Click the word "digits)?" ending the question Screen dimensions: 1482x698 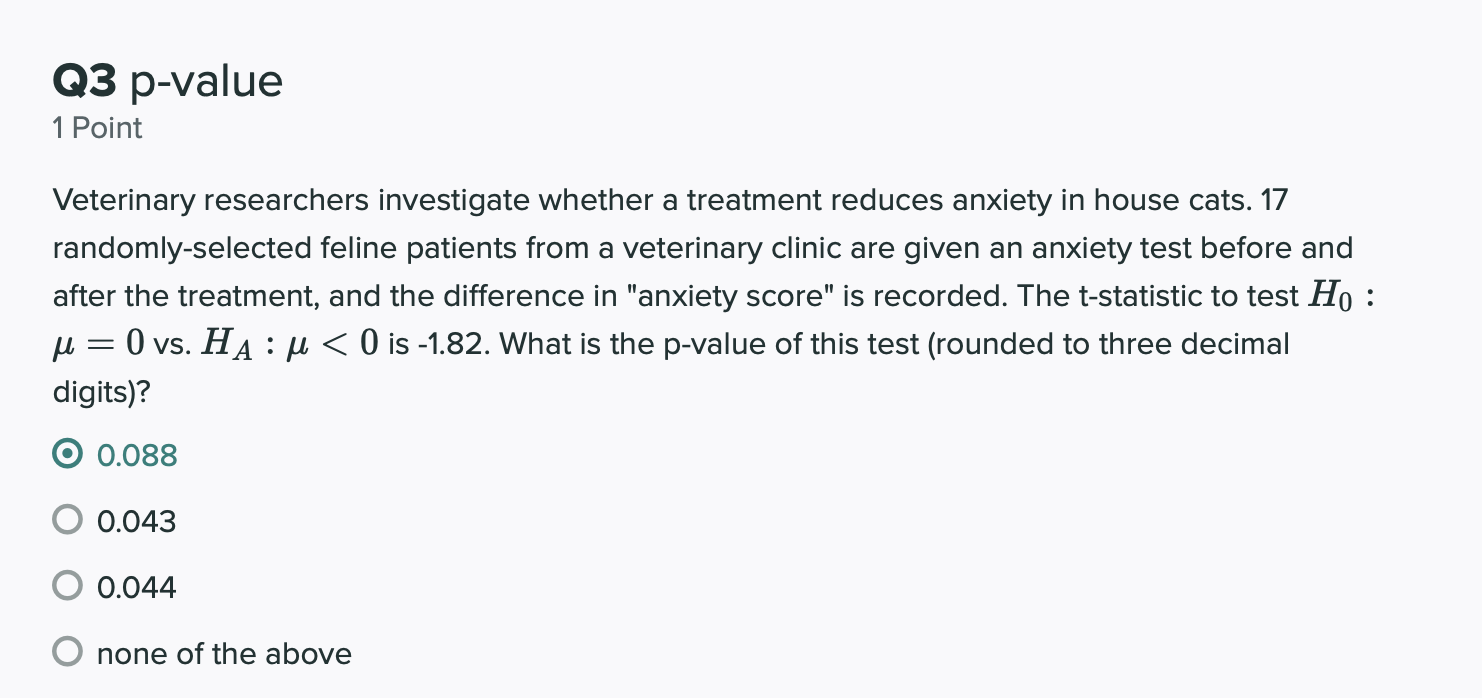pos(102,393)
